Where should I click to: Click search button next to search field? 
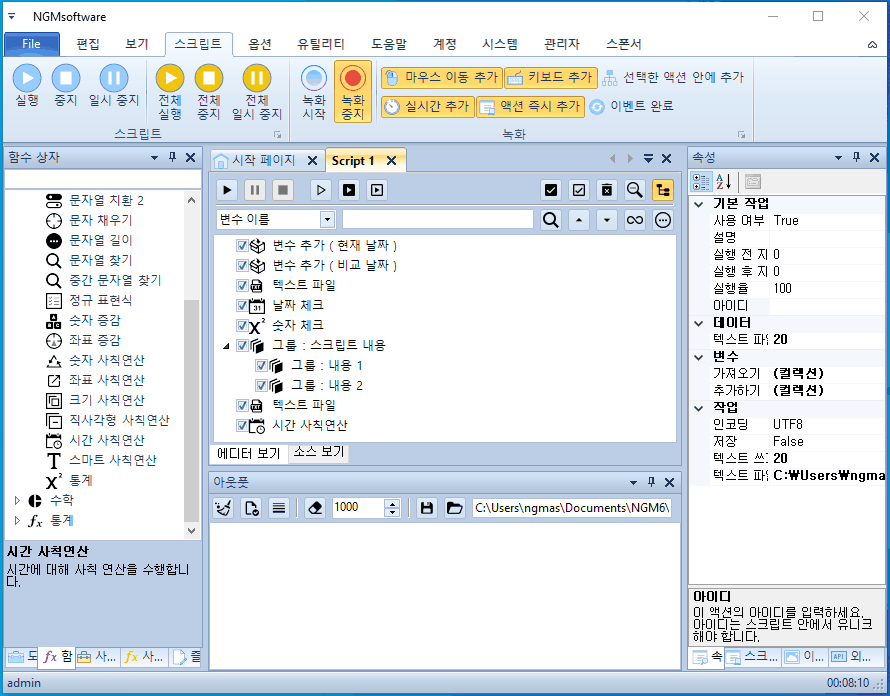click(x=551, y=220)
